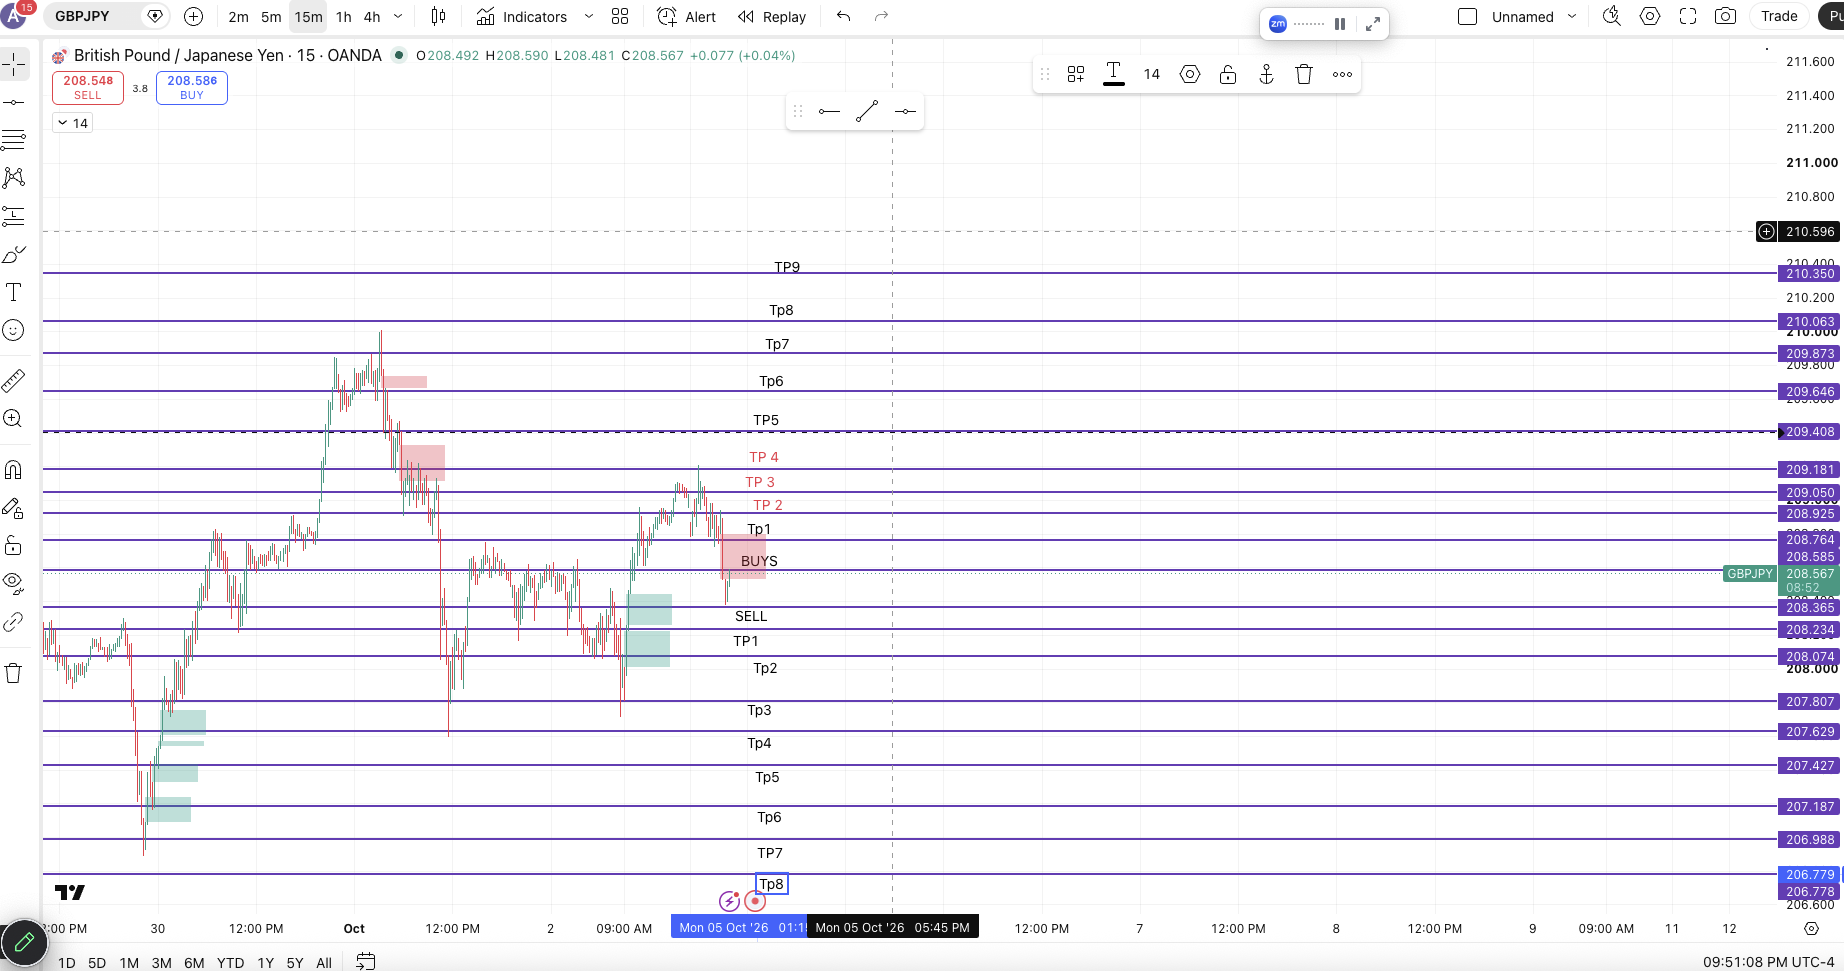Click the layout square box beside Unnamed
Screen dimensions: 1844x971
coord(1468,16)
